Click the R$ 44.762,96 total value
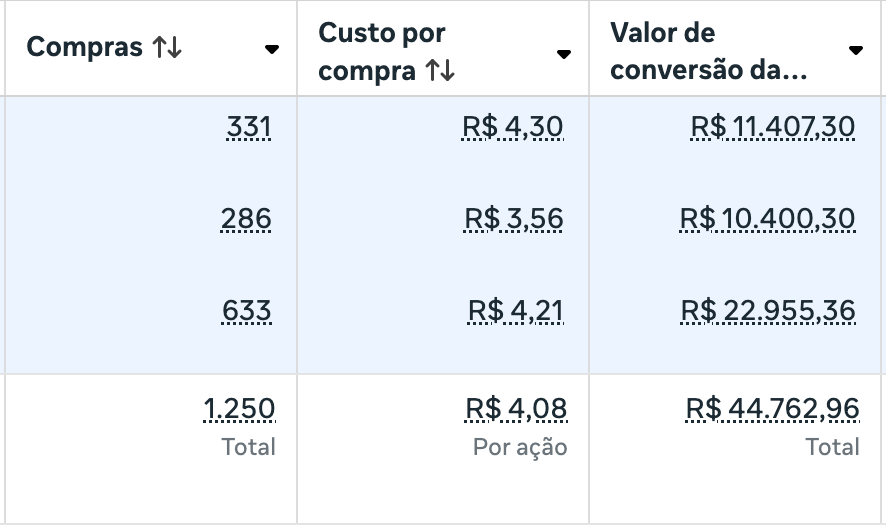886x526 pixels. [x=772, y=408]
